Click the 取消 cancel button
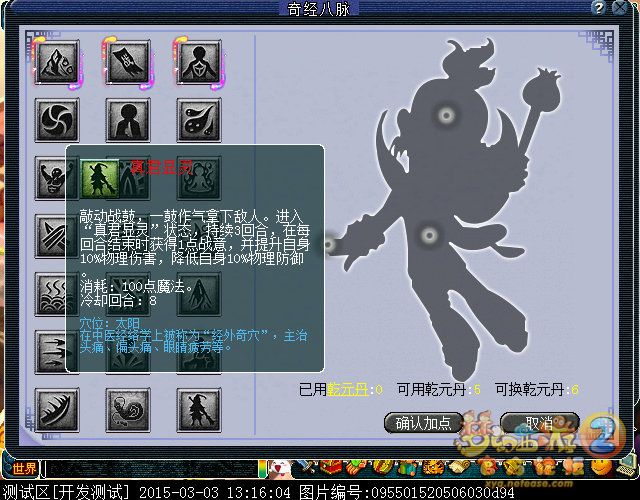The image size is (640, 500). (540, 423)
